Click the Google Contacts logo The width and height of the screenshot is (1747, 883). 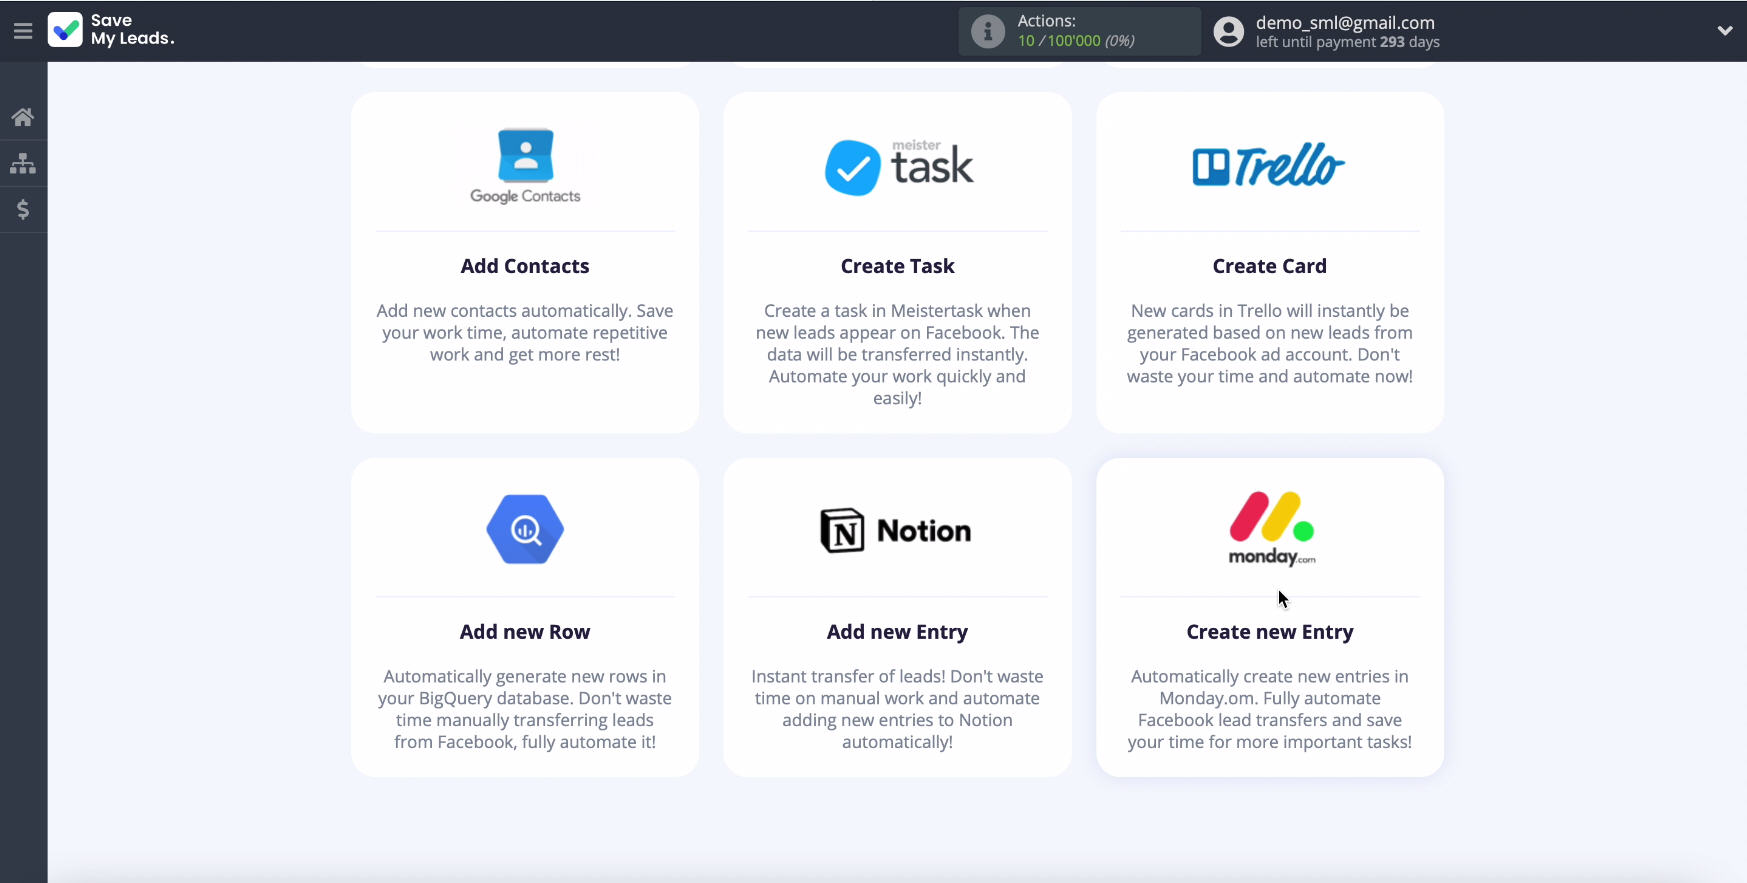525,166
